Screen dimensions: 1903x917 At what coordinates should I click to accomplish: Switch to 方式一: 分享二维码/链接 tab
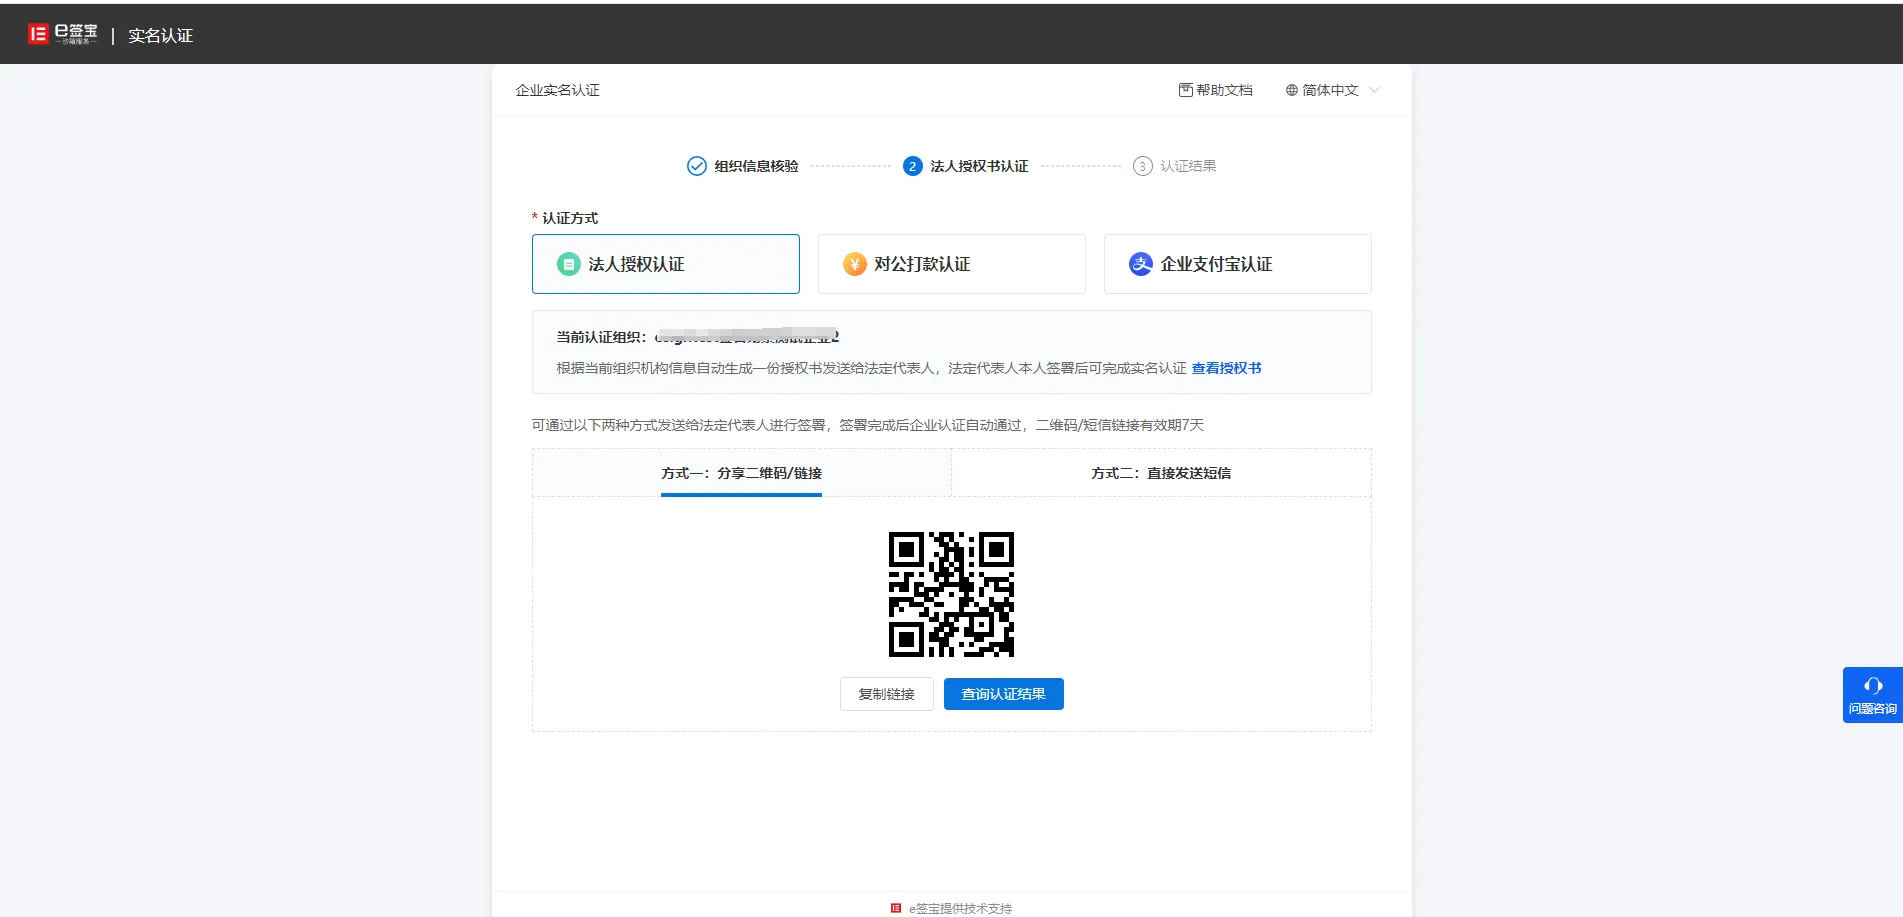tap(741, 473)
